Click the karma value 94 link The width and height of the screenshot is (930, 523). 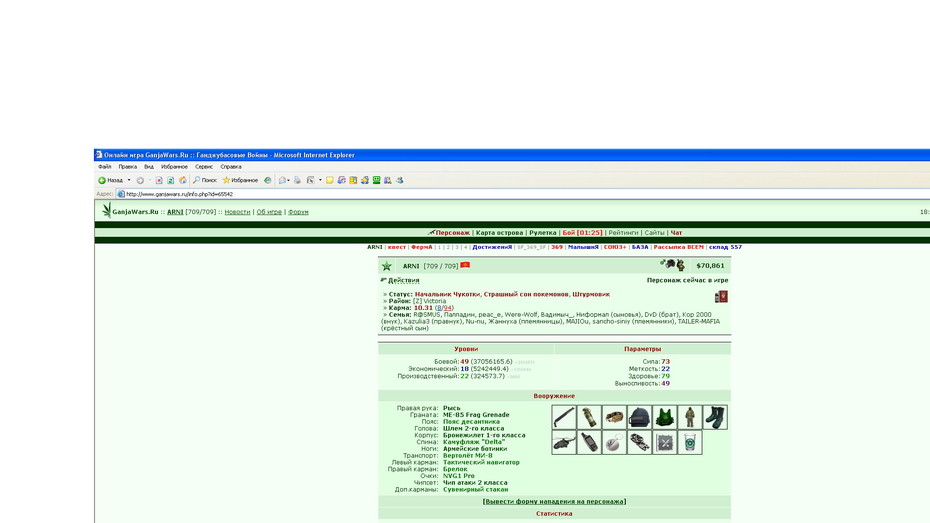[x=448, y=308]
